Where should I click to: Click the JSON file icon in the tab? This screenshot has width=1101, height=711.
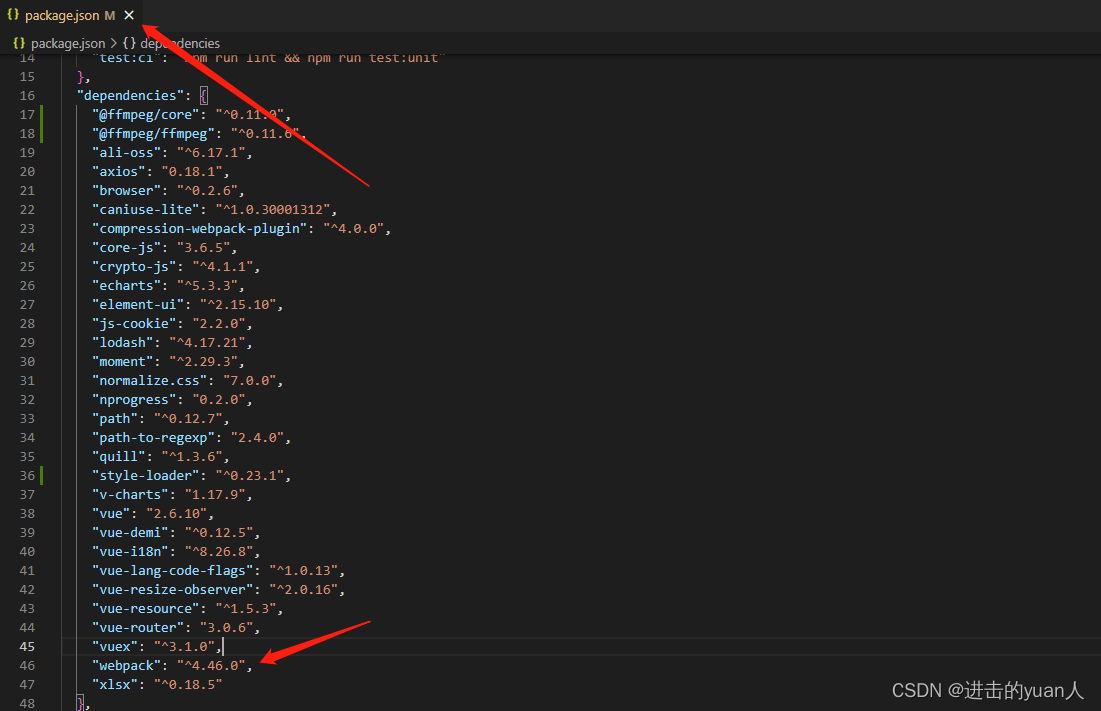pyautogui.click(x=13, y=15)
